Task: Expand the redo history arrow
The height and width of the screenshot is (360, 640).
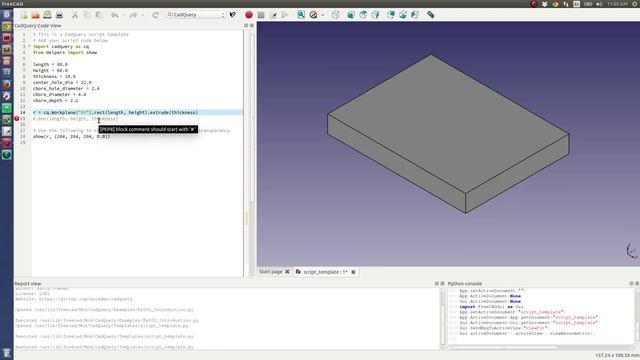Action: pos(142,15)
